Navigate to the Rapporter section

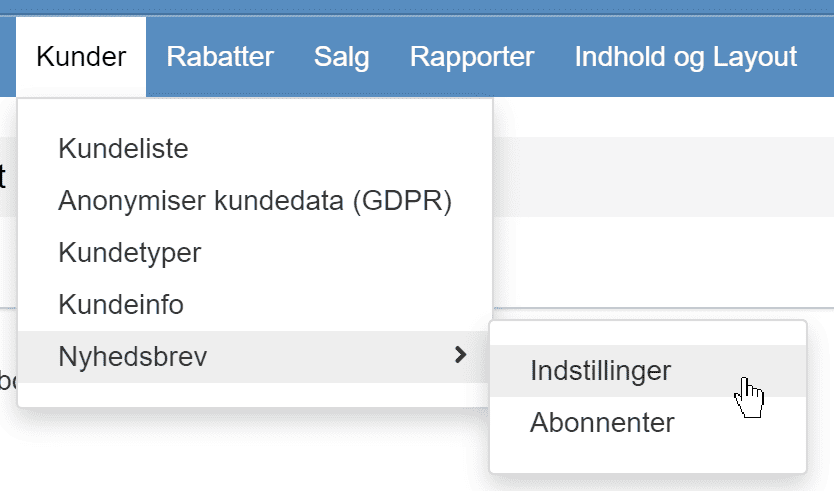(472, 57)
